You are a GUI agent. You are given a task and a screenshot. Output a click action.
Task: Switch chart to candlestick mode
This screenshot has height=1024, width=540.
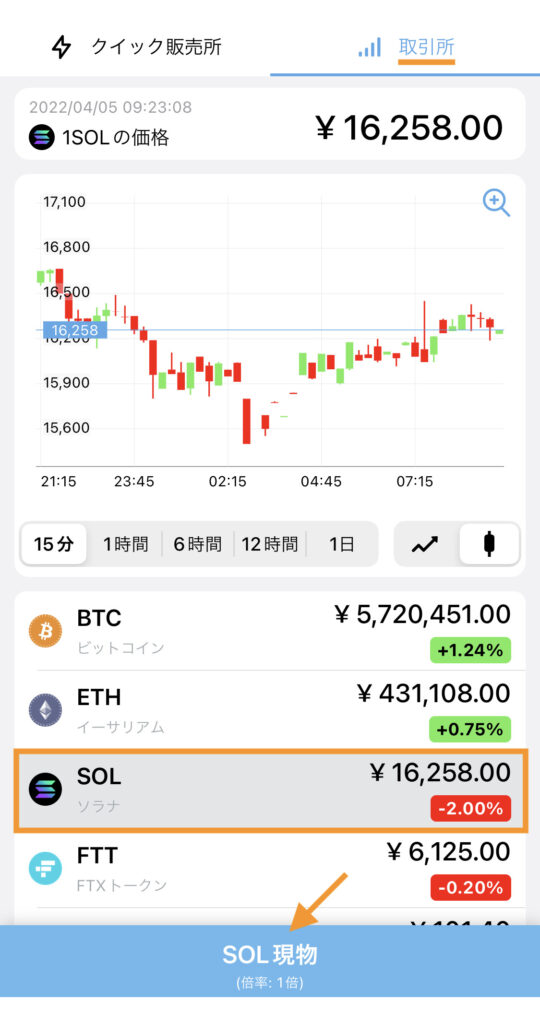(x=489, y=544)
